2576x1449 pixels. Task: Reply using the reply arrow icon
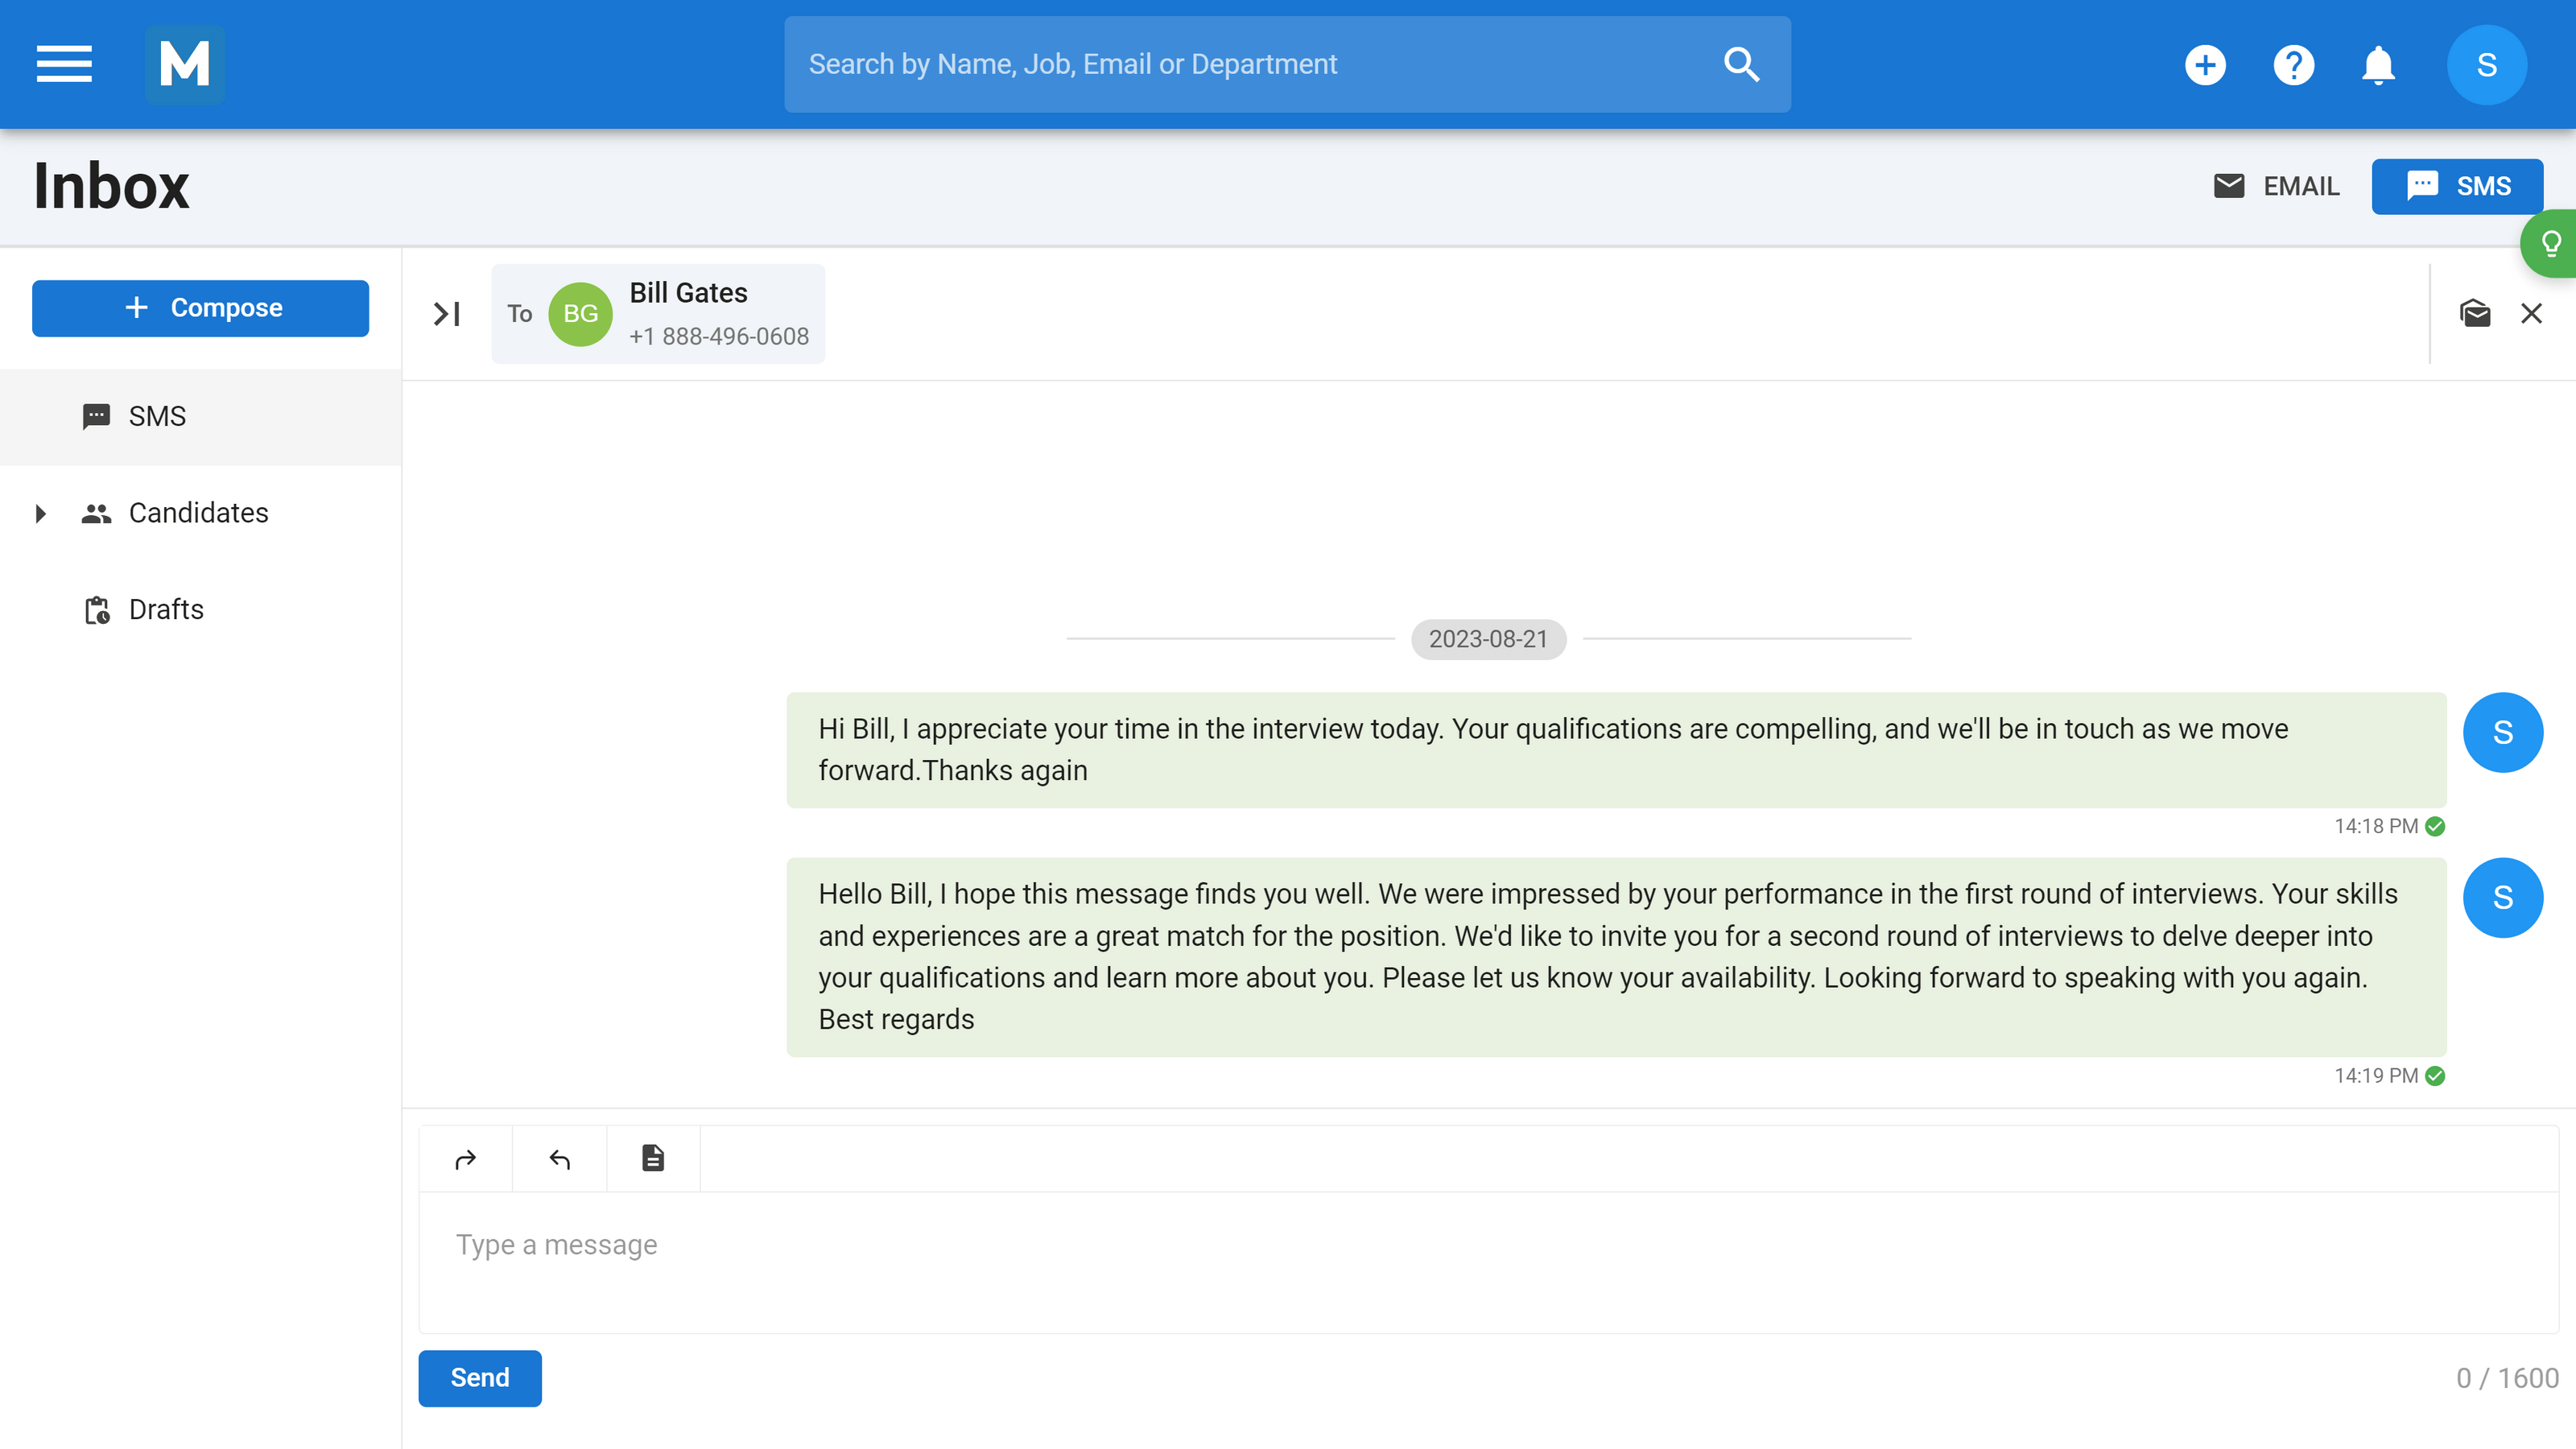[x=559, y=1158]
